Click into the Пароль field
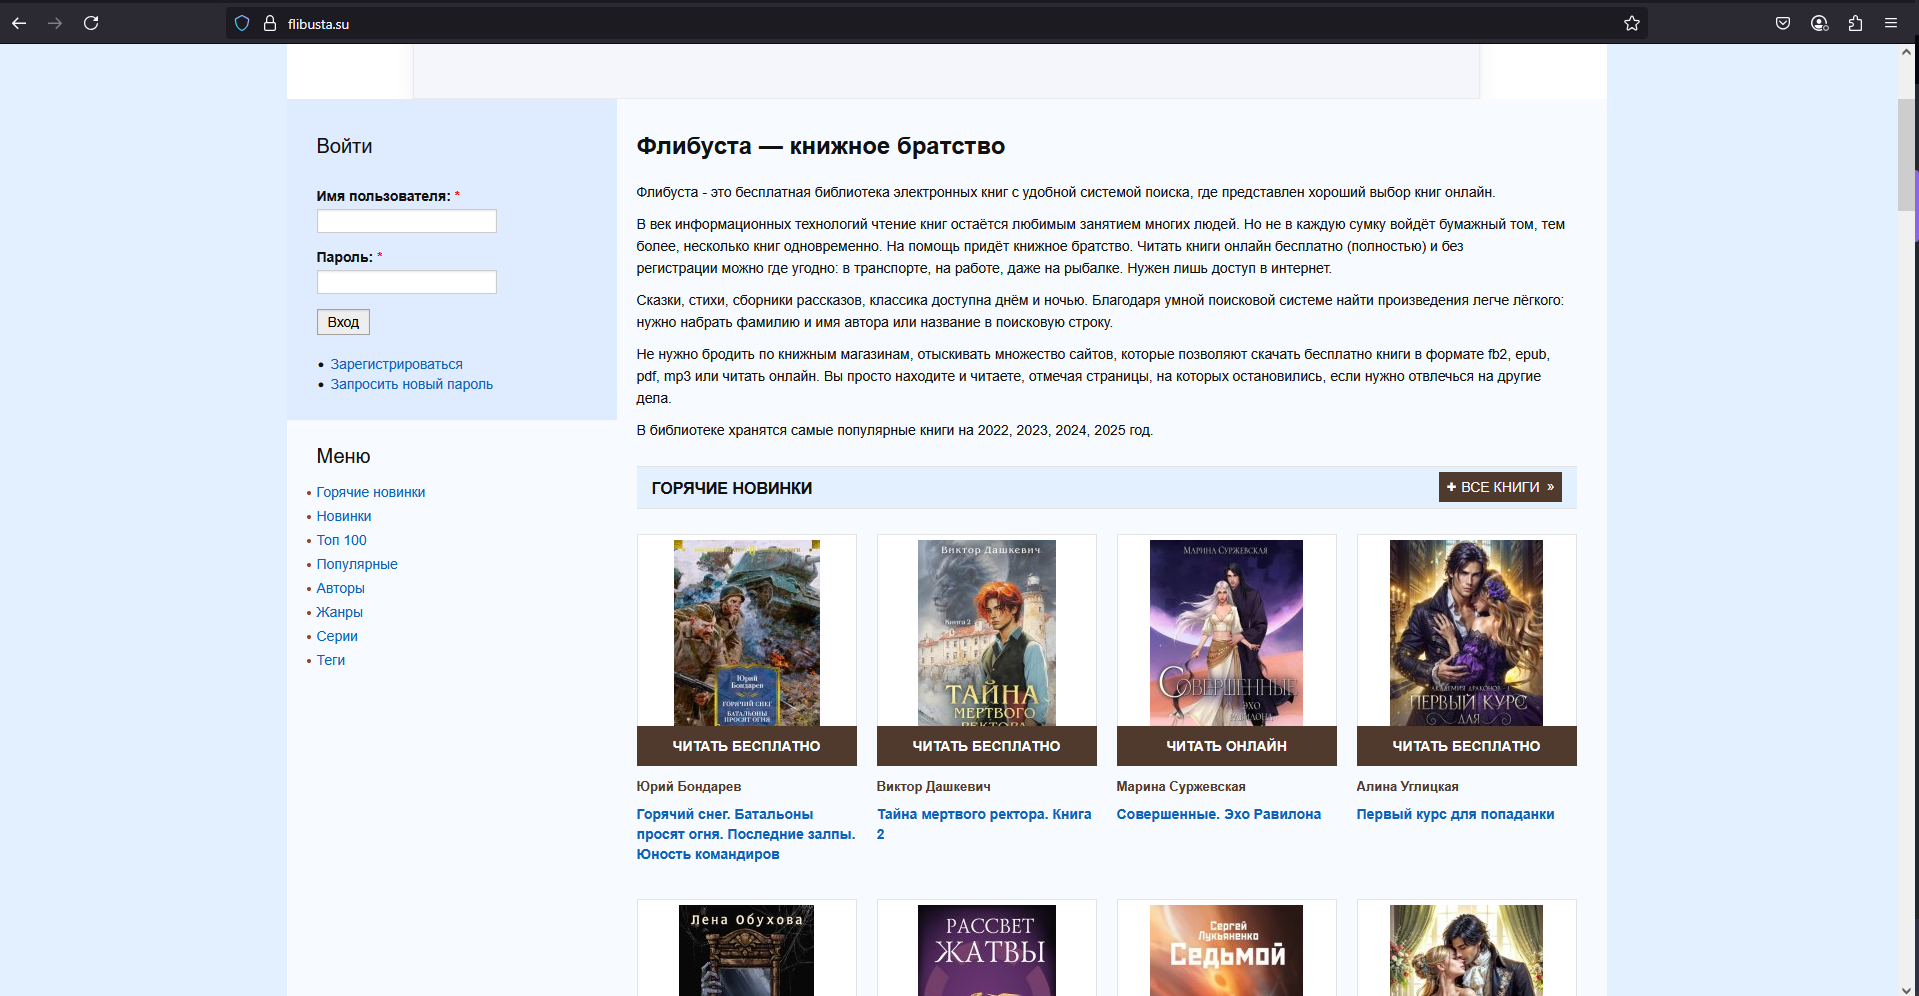 pyautogui.click(x=406, y=282)
